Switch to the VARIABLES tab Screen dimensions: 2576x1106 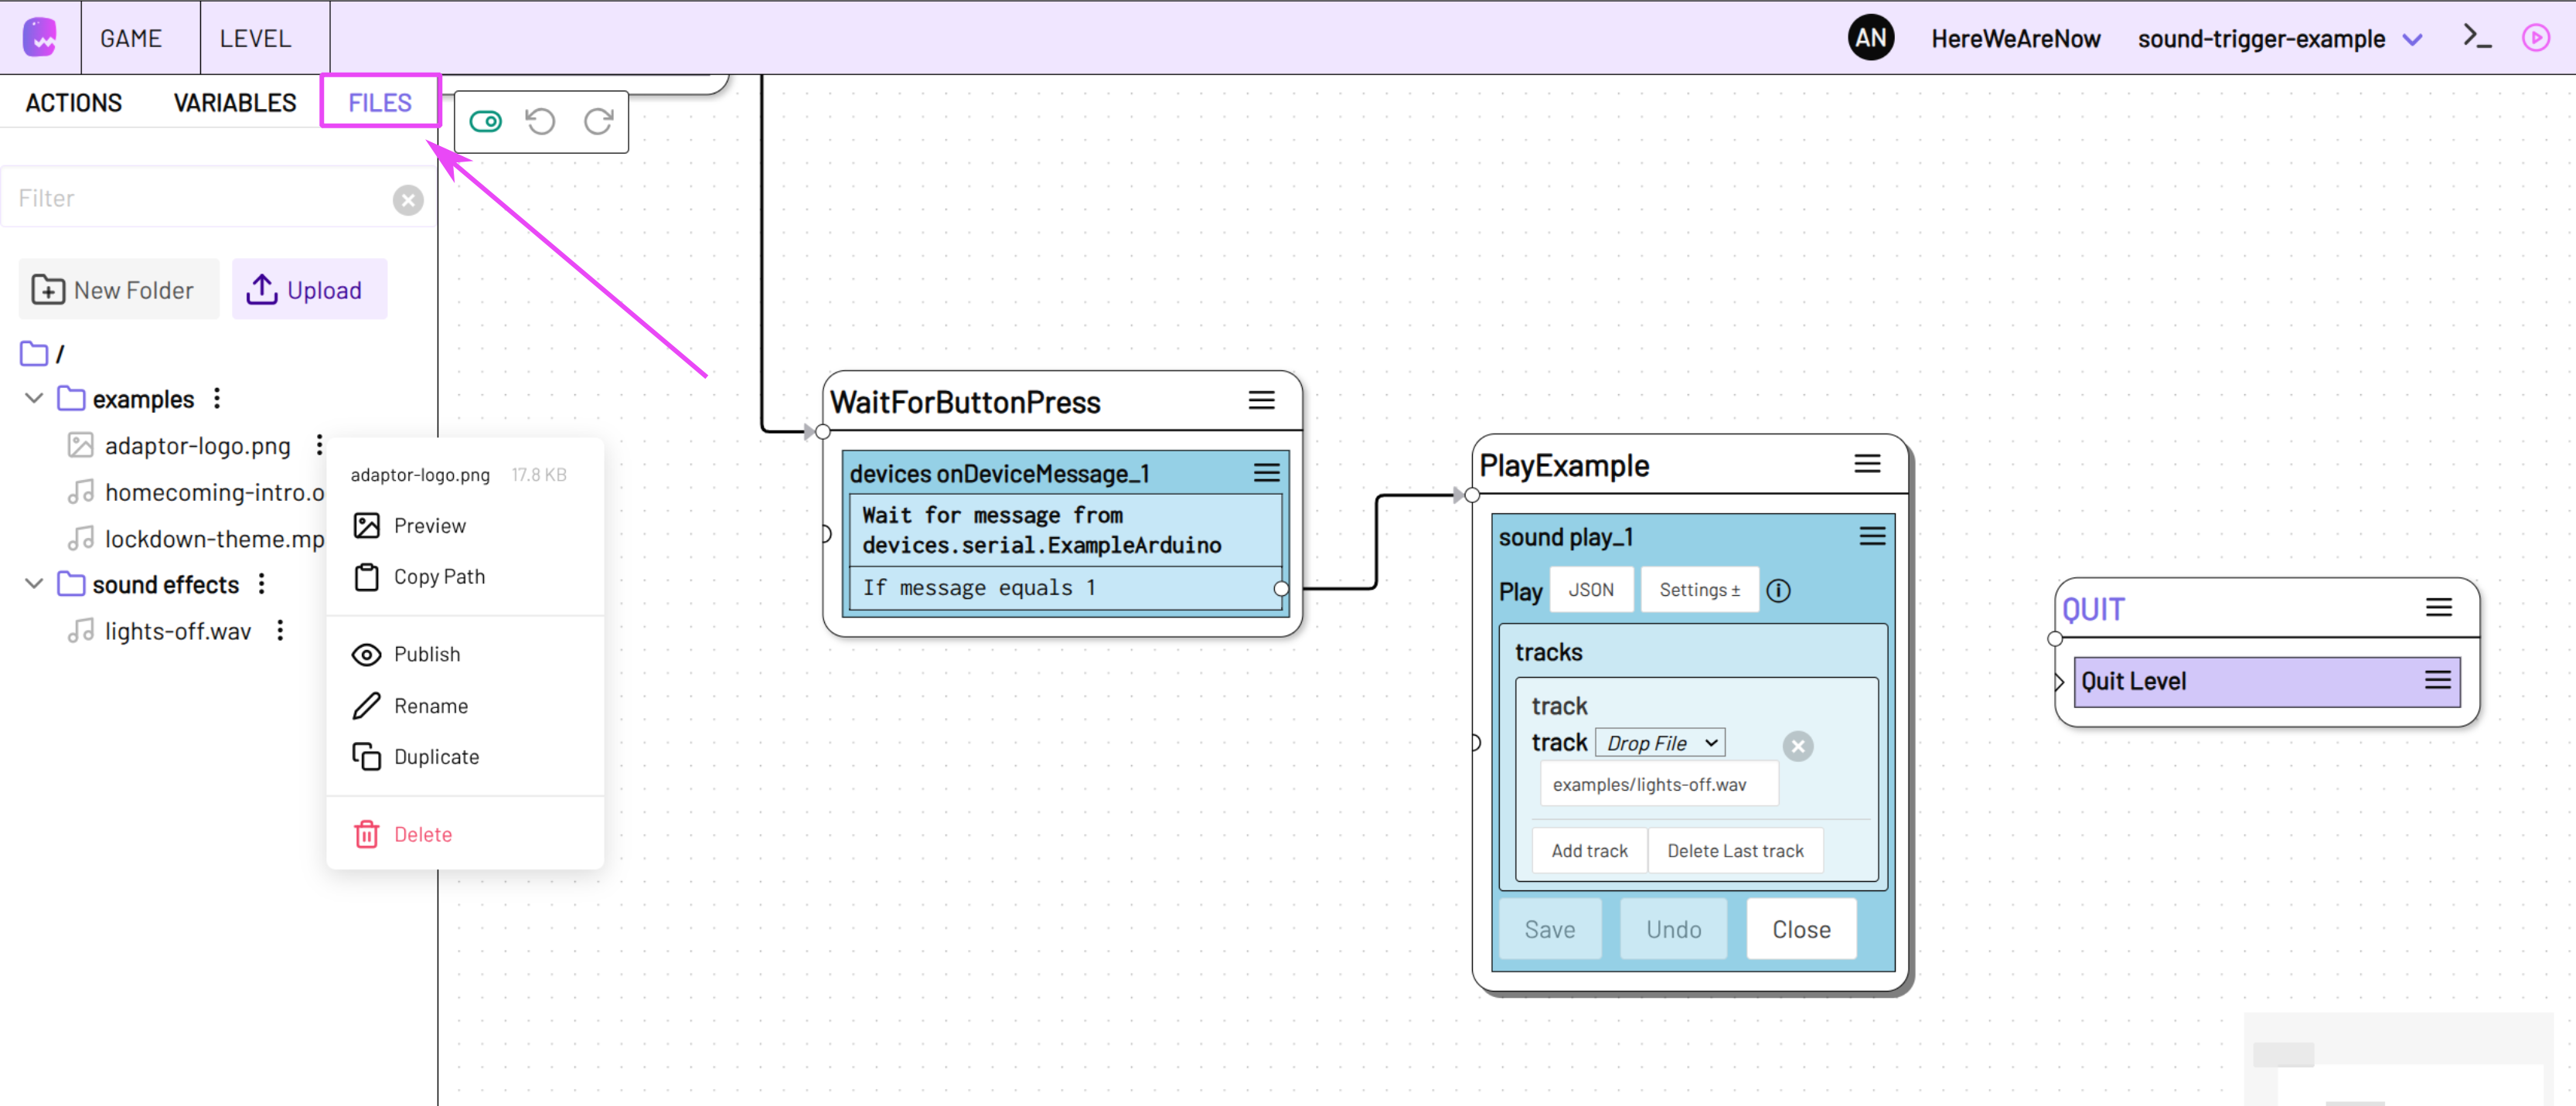click(x=235, y=103)
